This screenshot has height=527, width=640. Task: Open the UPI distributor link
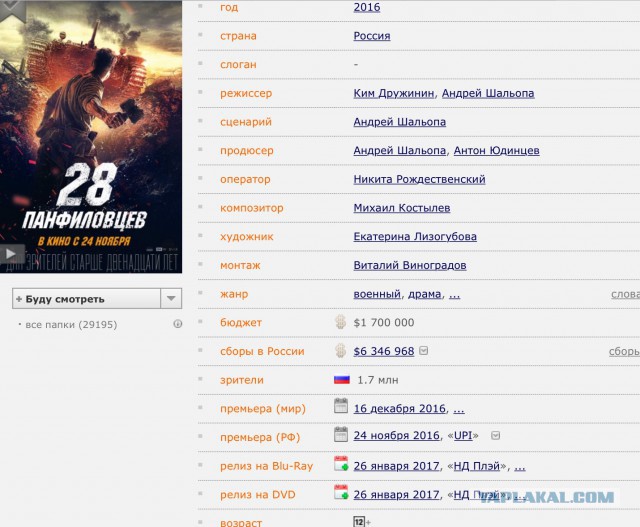[x=463, y=436]
